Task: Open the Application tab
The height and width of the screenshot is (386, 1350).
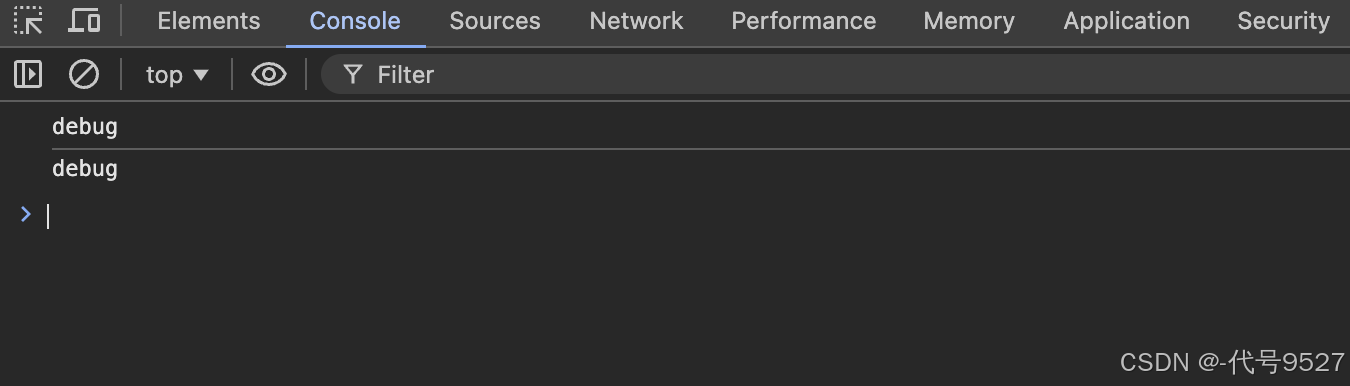Action: click(x=1126, y=21)
